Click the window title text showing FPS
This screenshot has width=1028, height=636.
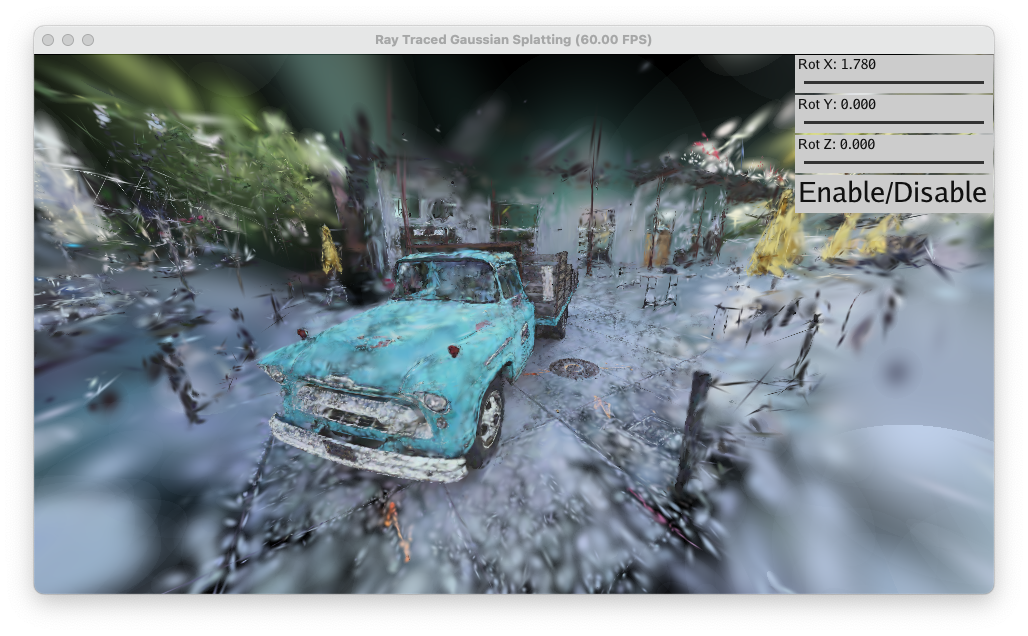(x=513, y=40)
